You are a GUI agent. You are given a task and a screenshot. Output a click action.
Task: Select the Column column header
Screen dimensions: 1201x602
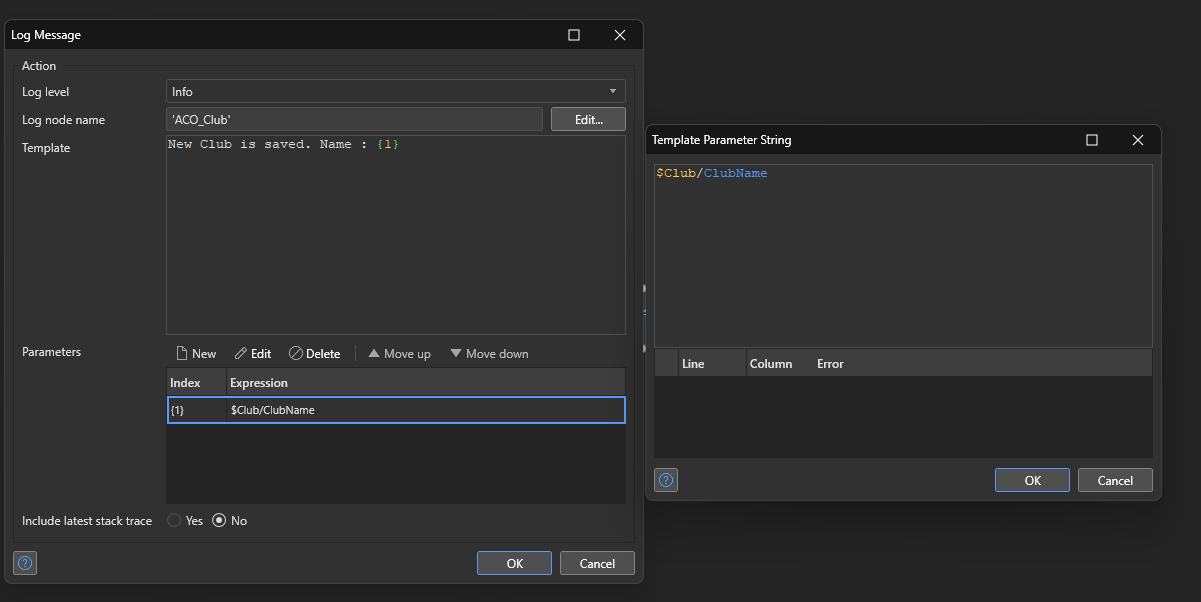pos(778,363)
